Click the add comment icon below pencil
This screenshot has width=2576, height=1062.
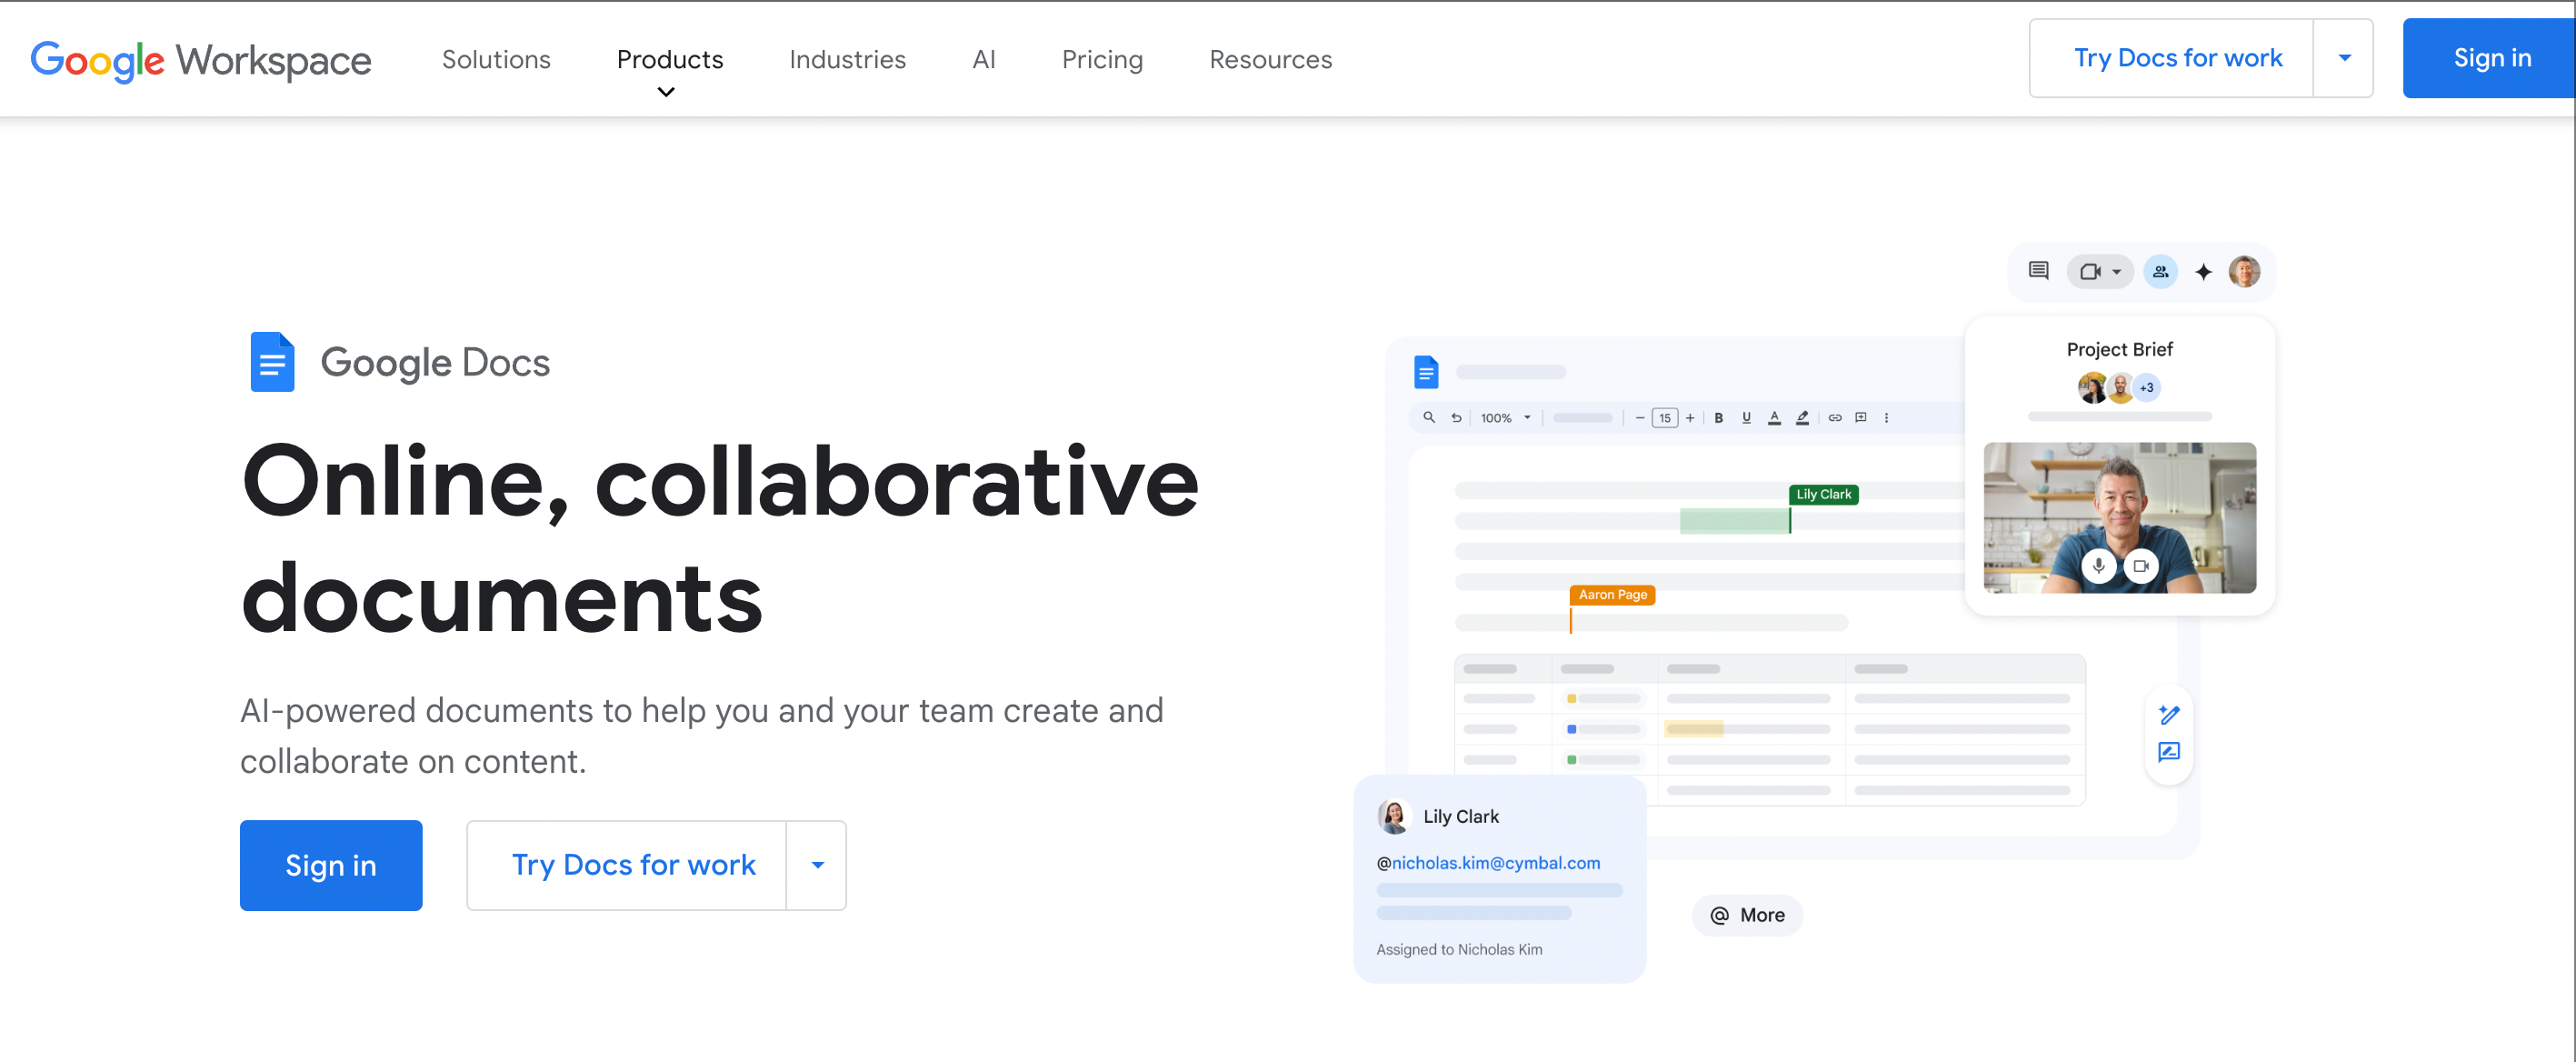[x=2168, y=752]
